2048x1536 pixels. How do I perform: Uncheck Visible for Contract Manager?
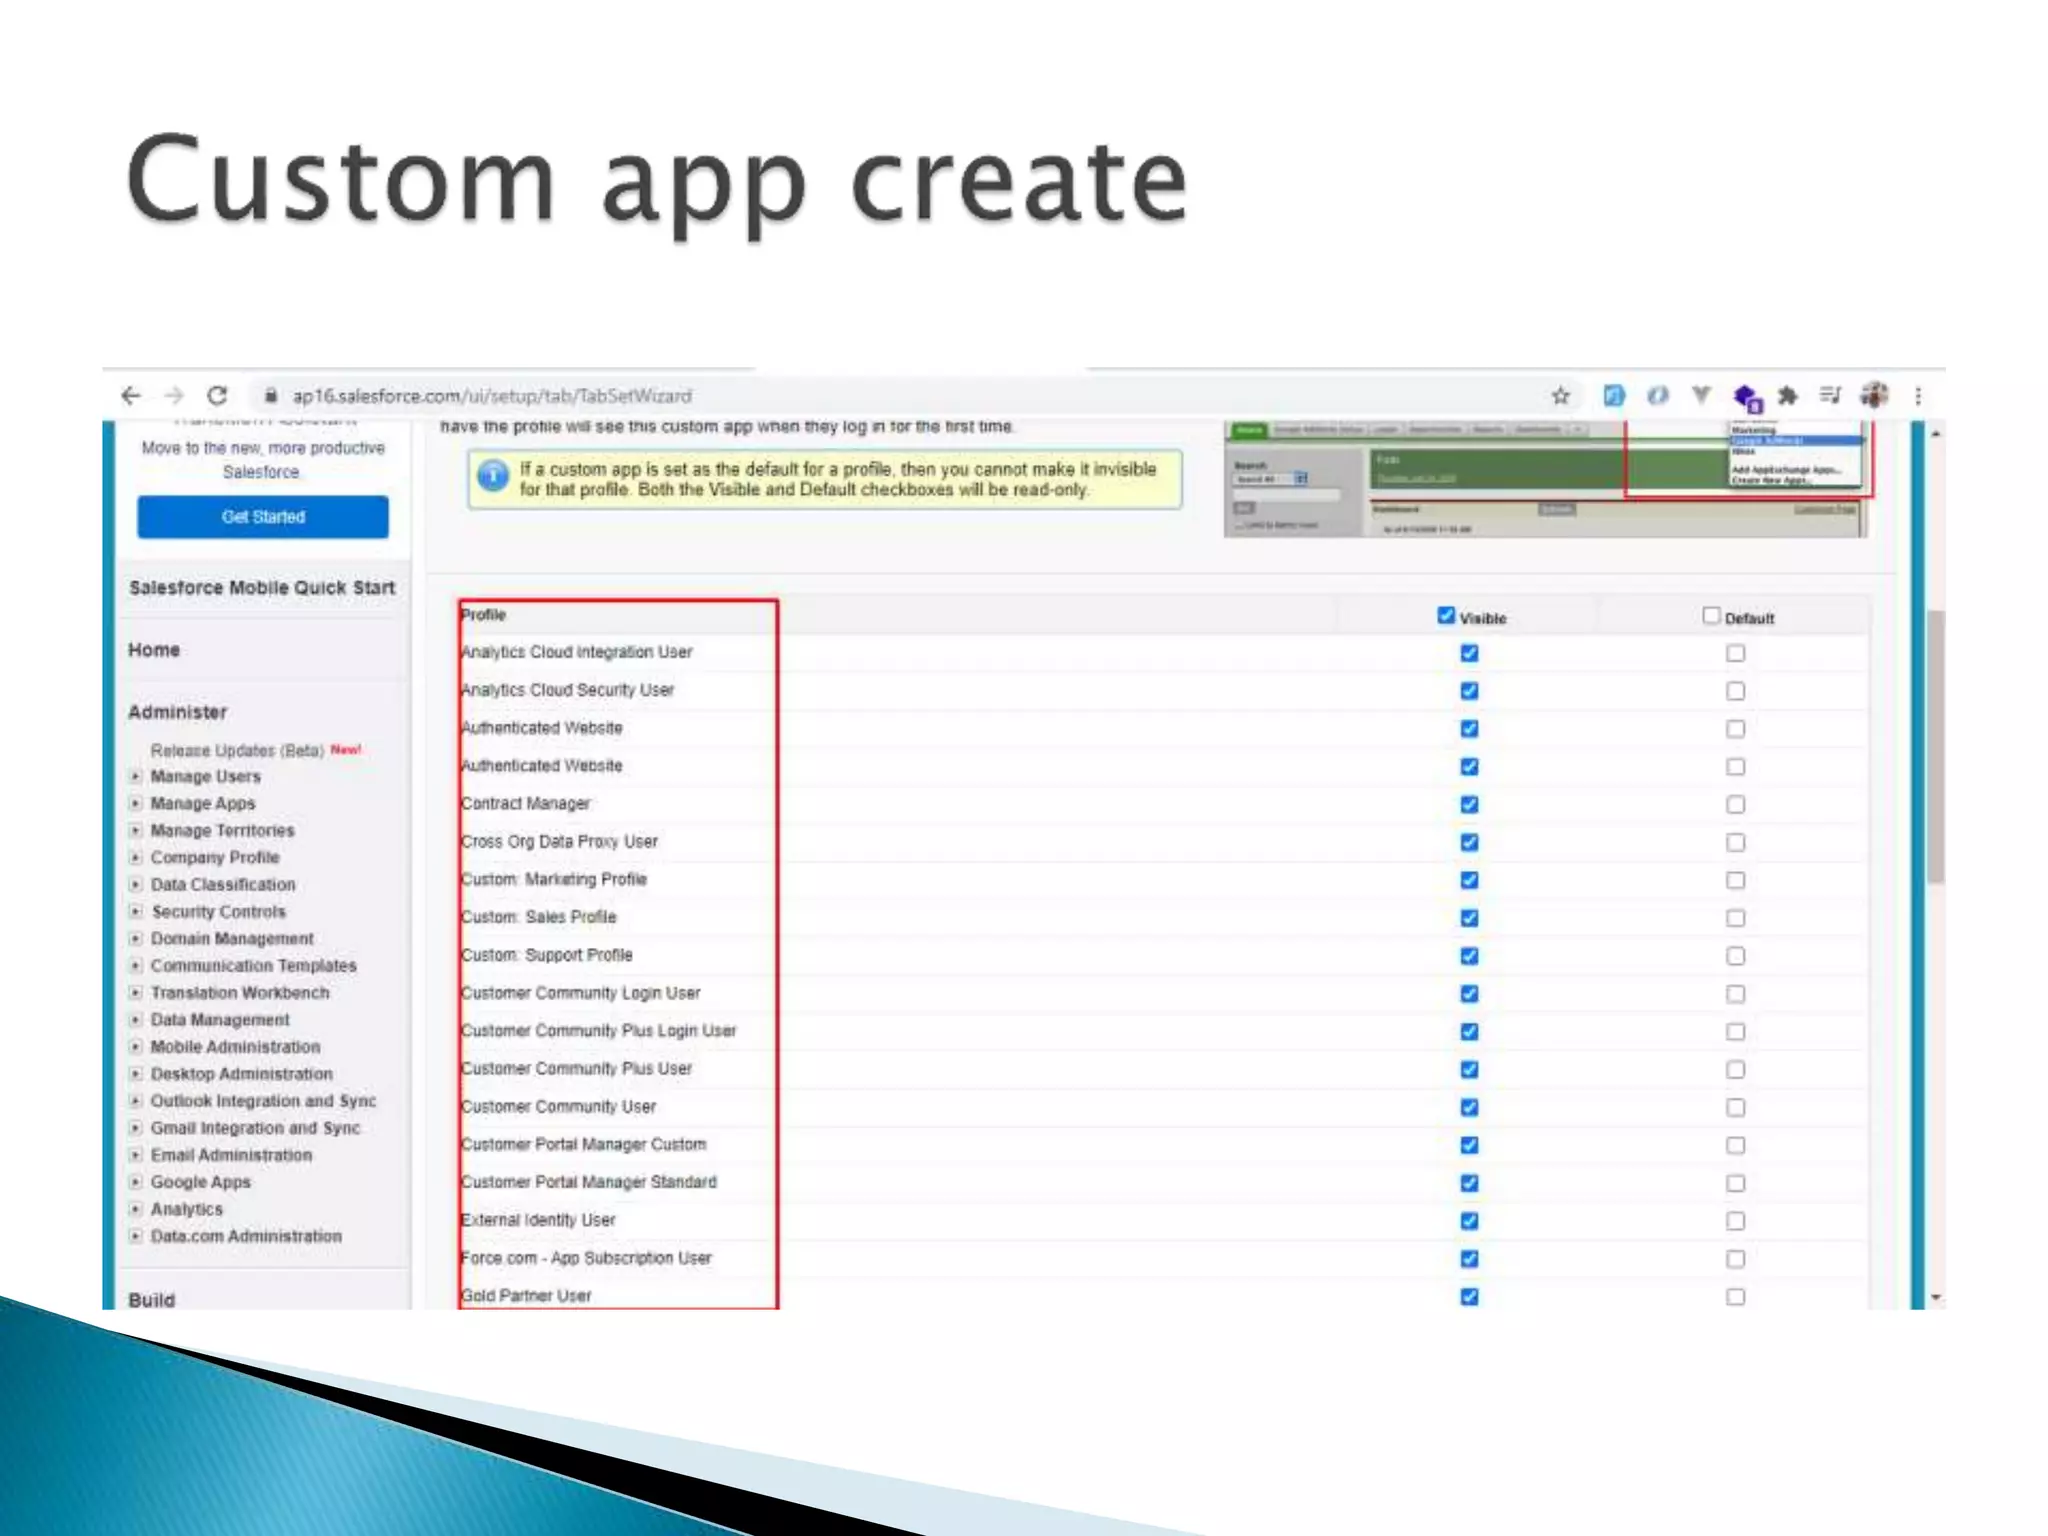[1469, 805]
